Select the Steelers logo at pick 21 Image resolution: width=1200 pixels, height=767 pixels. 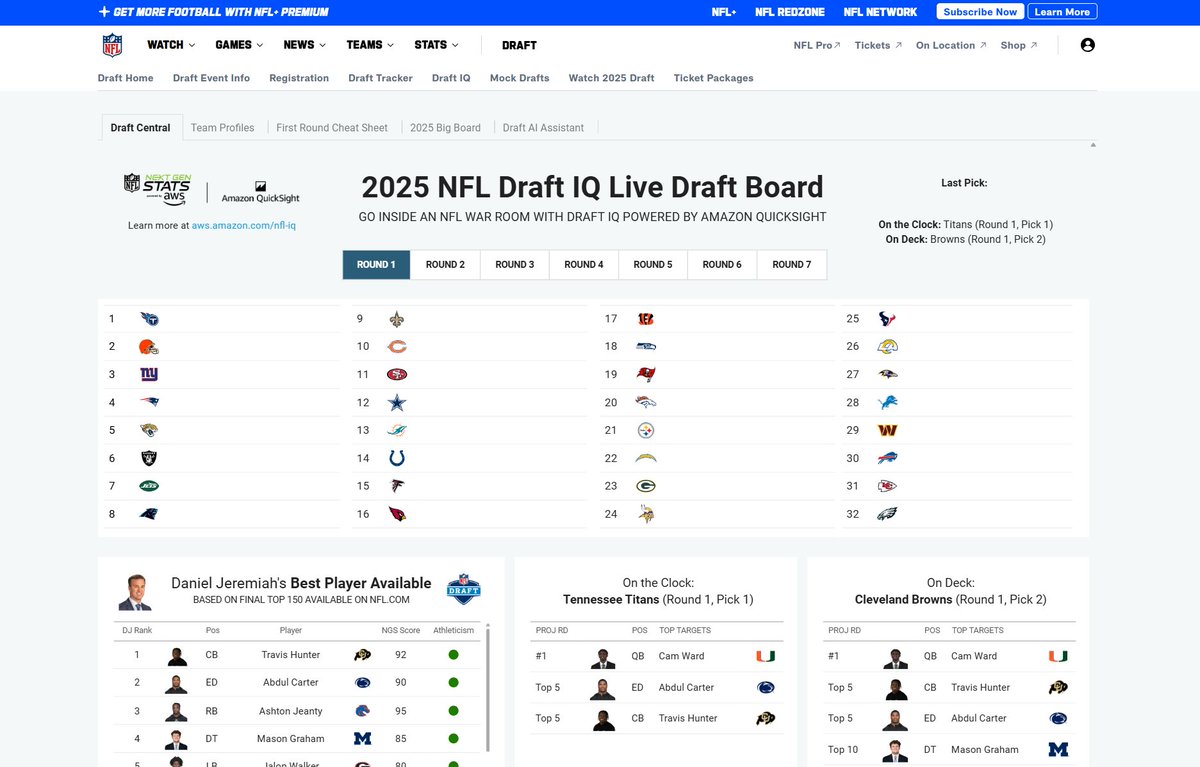[646, 430]
